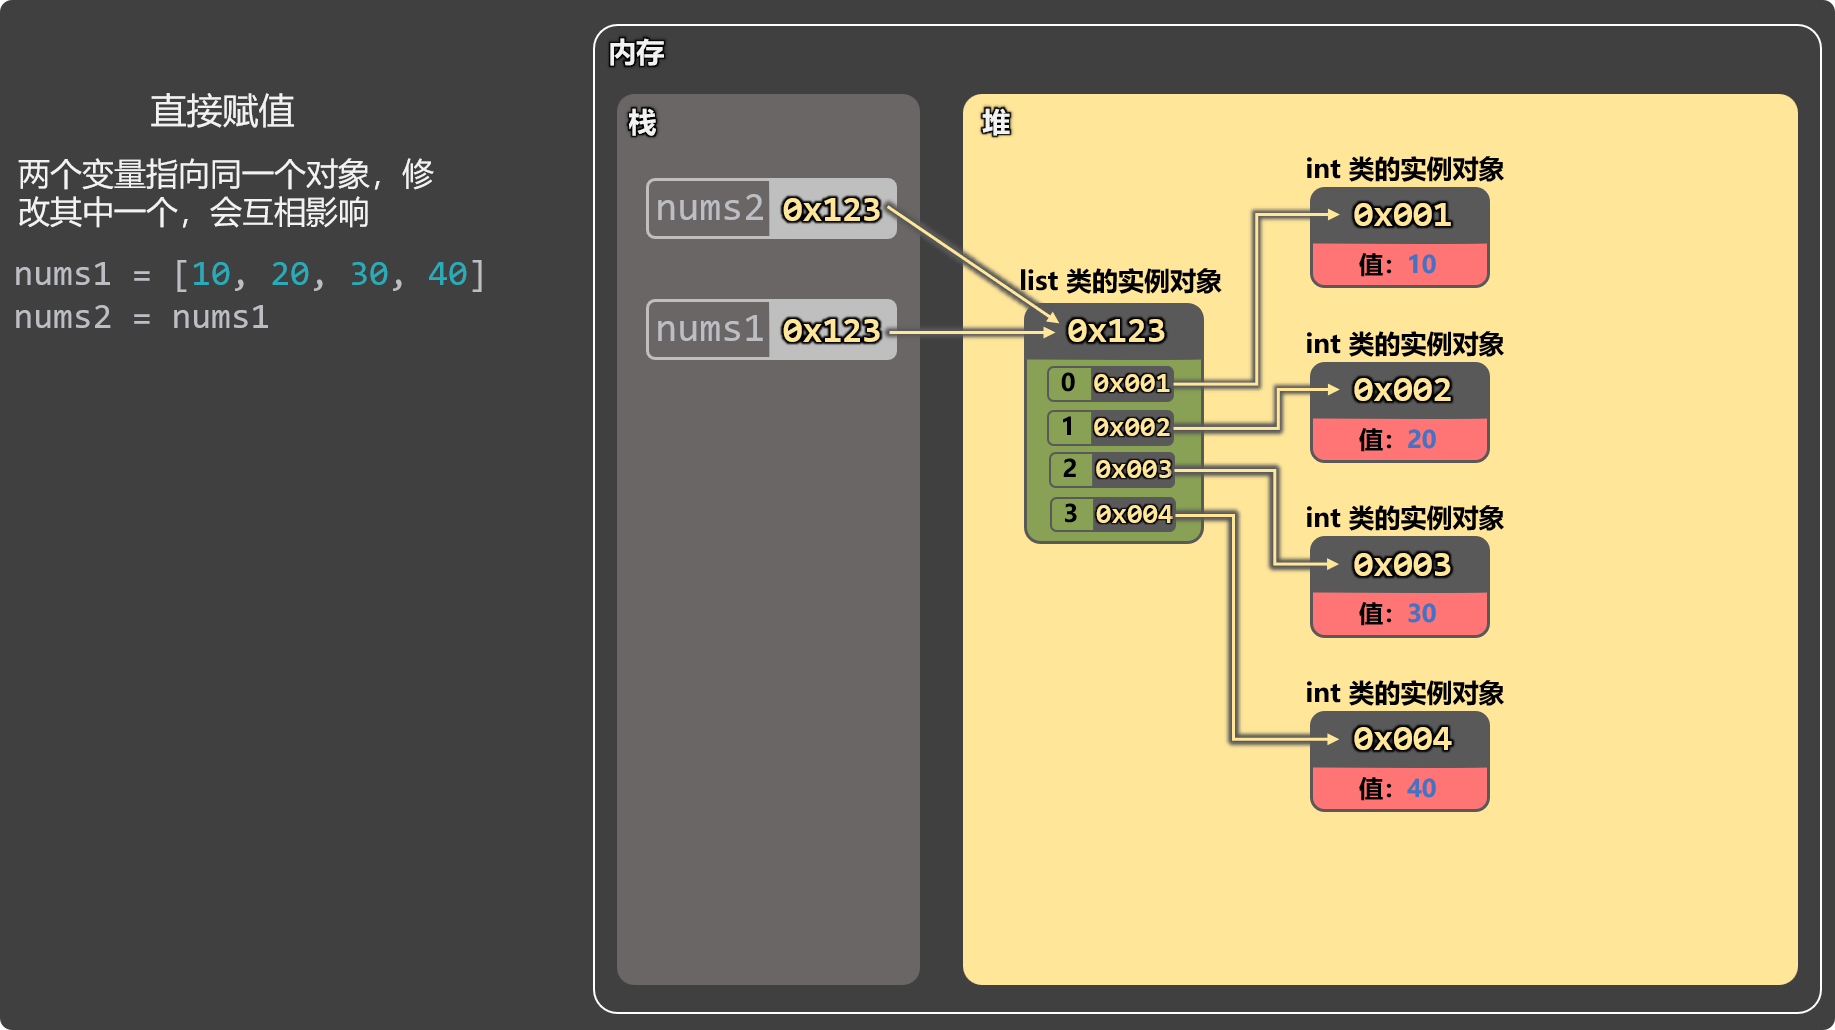Image resolution: width=1835 pixels, height=1030 pixels.
Task: Click the list object 0x123 header
Action: [x=1115, y=331]
